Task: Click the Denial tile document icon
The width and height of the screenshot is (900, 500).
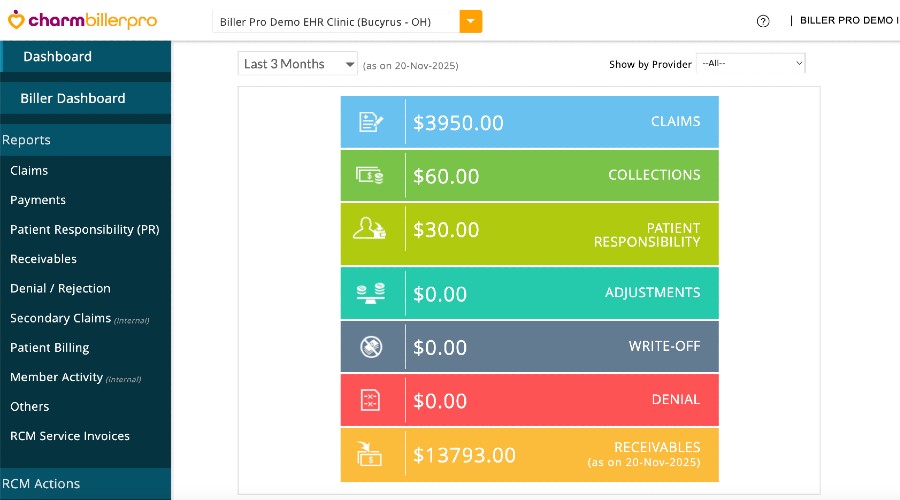Action: [x=371, y=401]
